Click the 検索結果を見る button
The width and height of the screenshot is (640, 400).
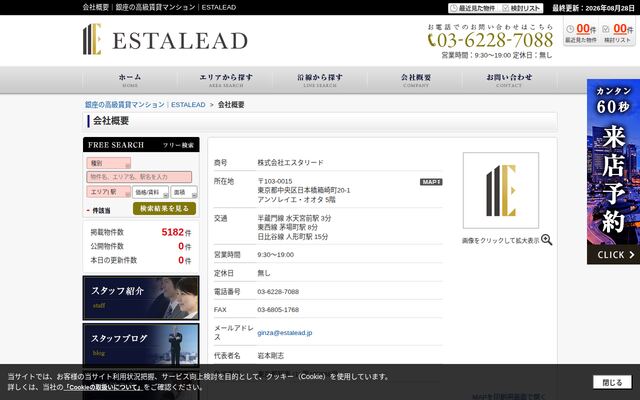point(164,209)
